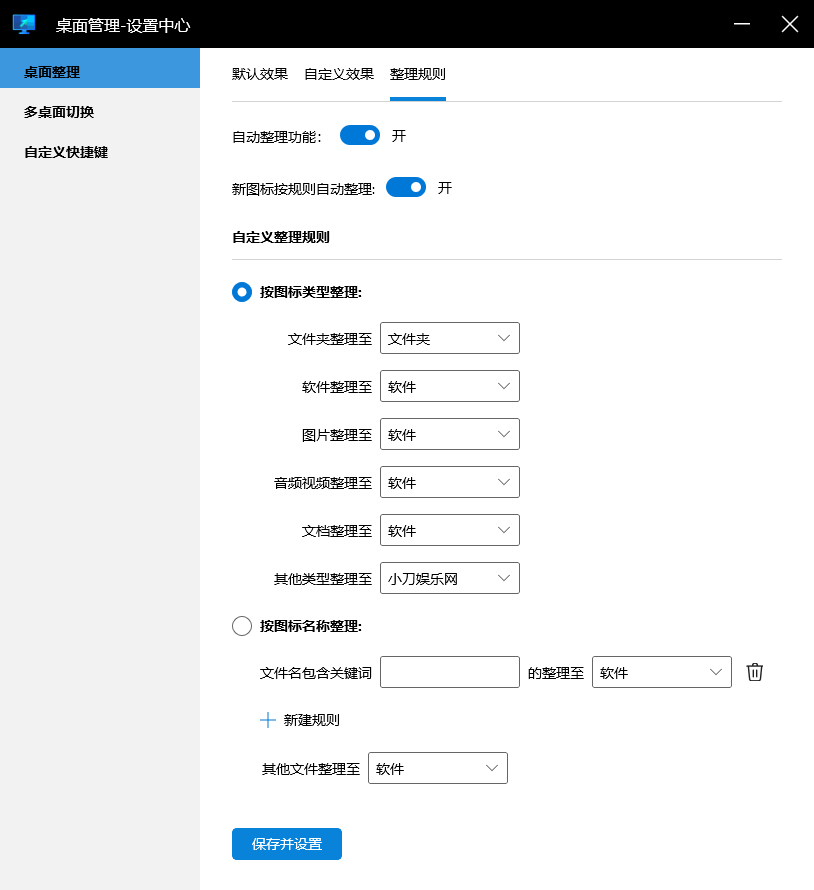
Task: Click the keyword input field
Action: coord(449,672)
